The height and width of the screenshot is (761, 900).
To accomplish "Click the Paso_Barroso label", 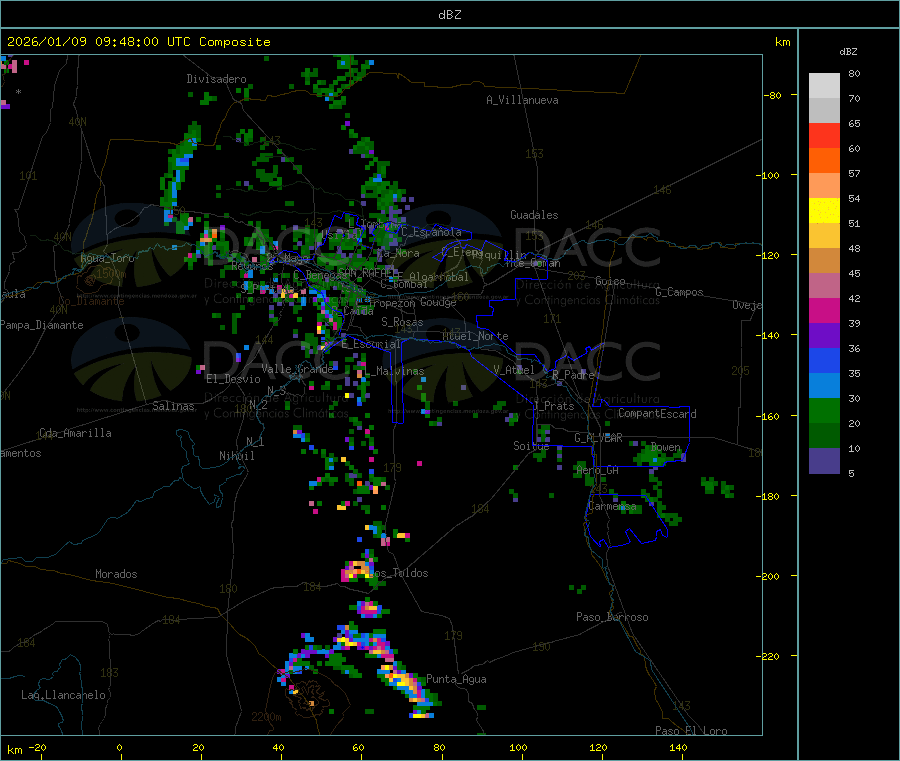I will pos(612,617).
